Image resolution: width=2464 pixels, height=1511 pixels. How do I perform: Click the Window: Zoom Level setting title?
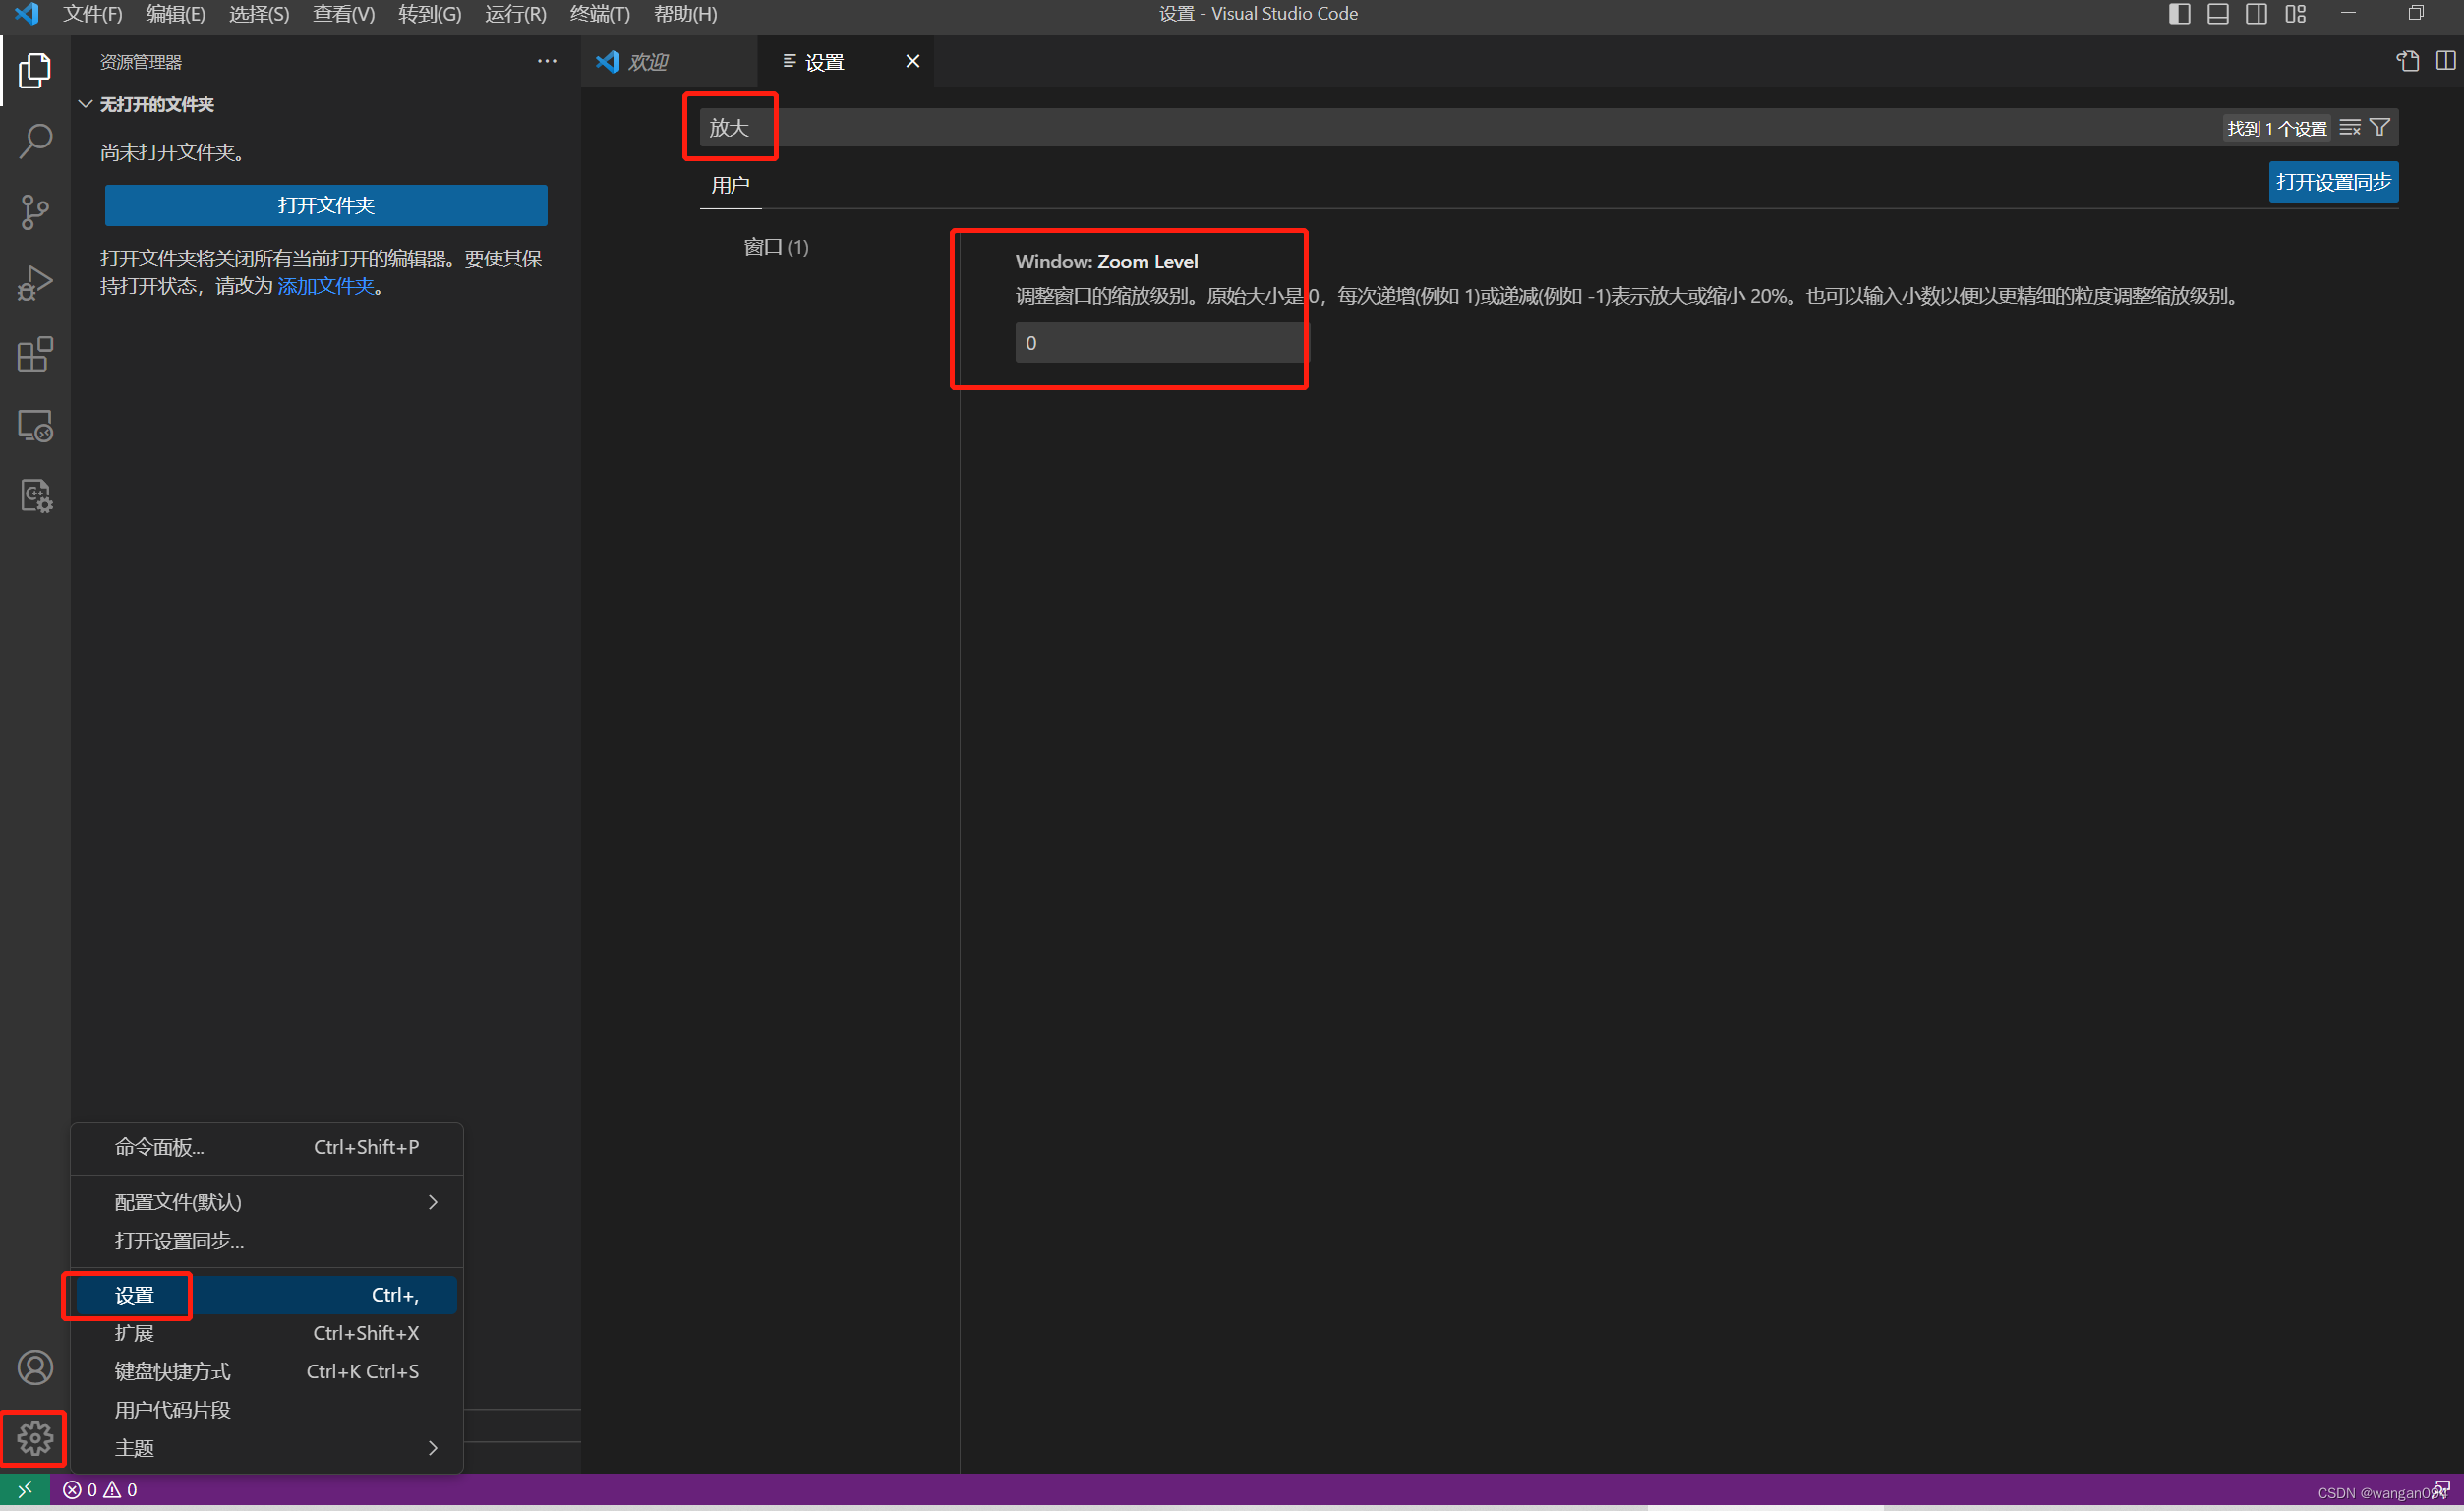click(1106, 261)
